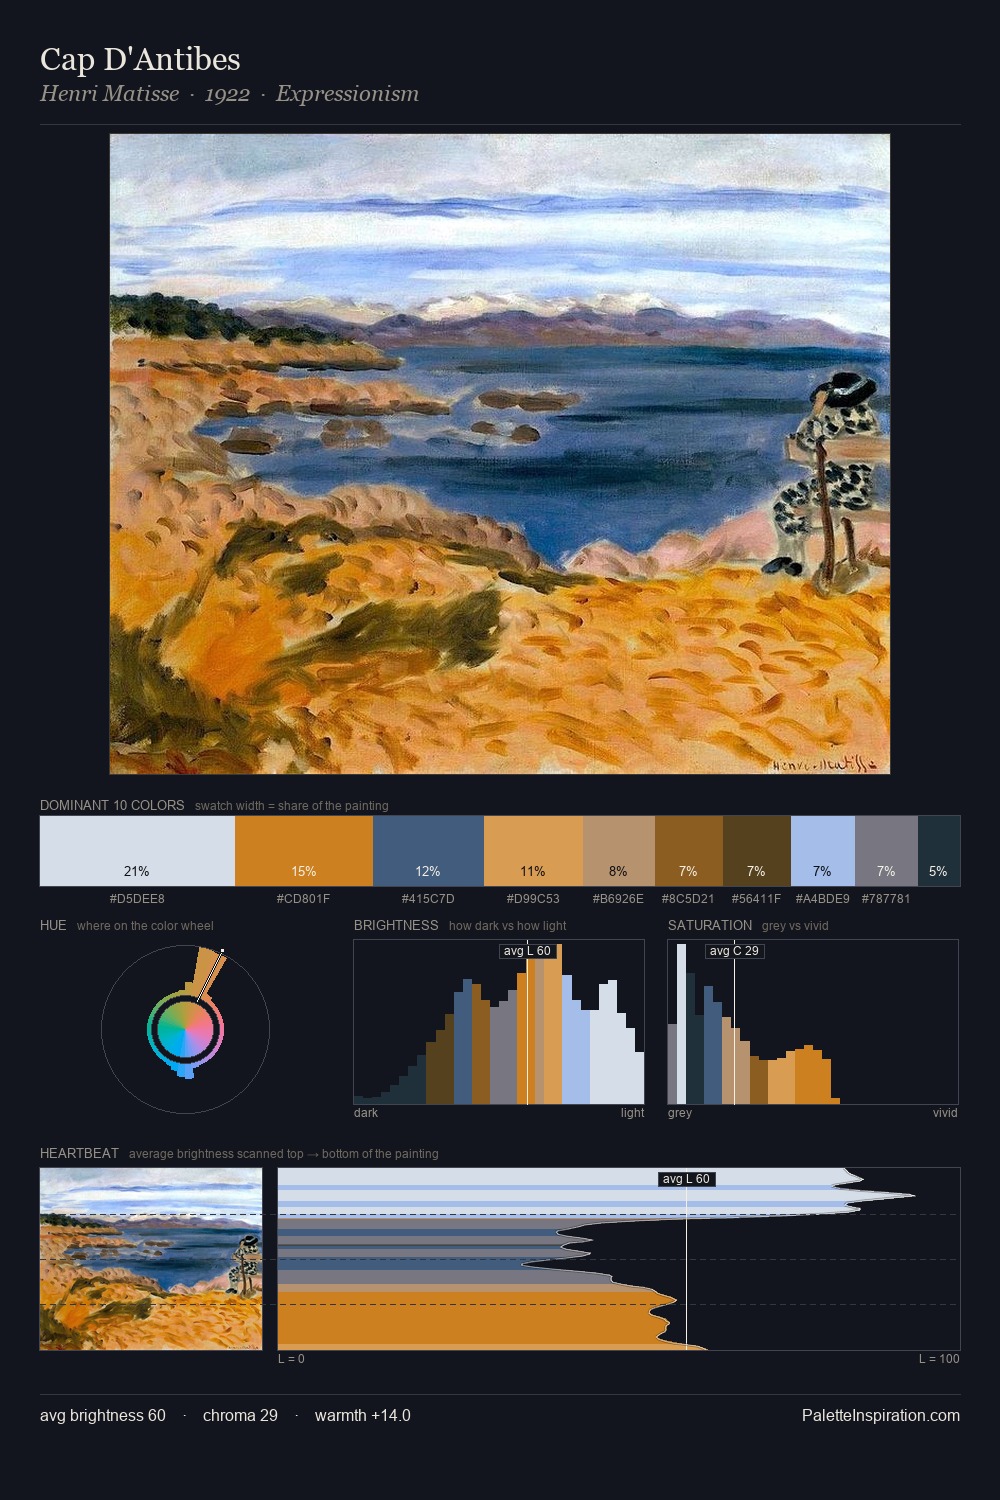Click the saturation histogram chart

(813, 1022)
